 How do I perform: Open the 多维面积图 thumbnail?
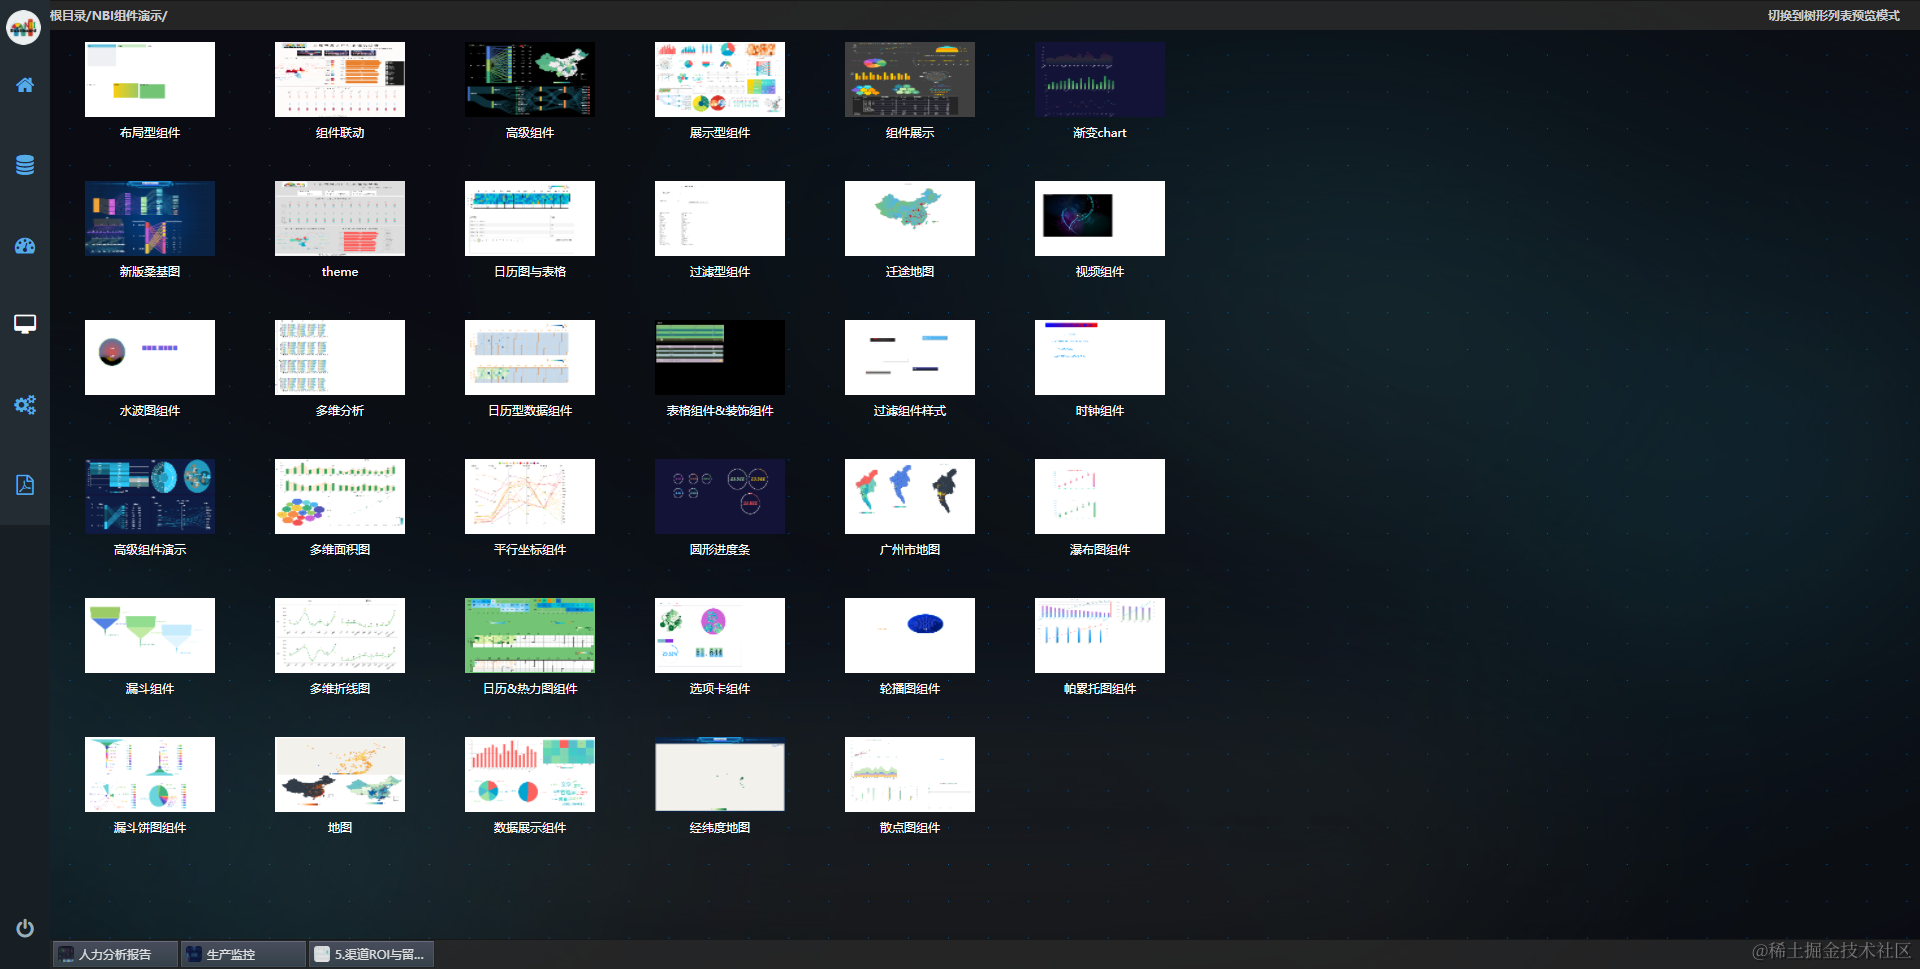click(340, 496)
